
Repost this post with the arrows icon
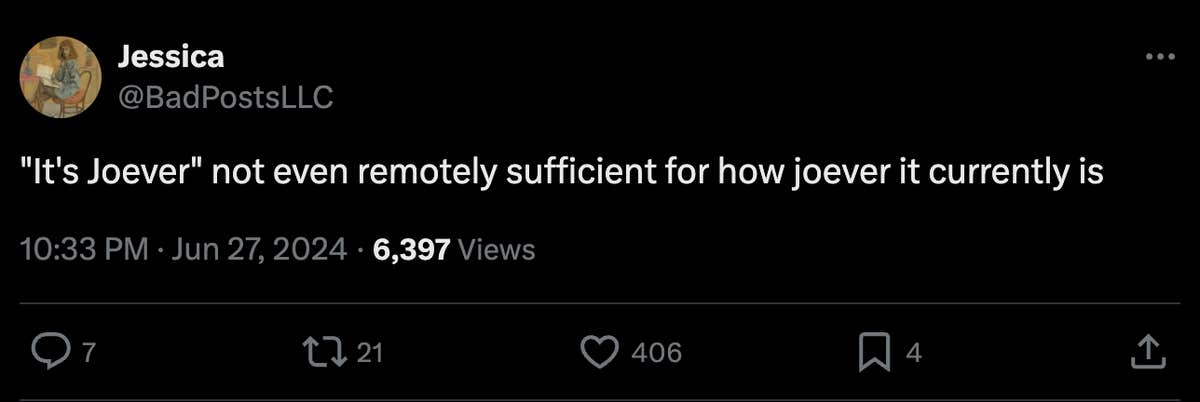324,351
